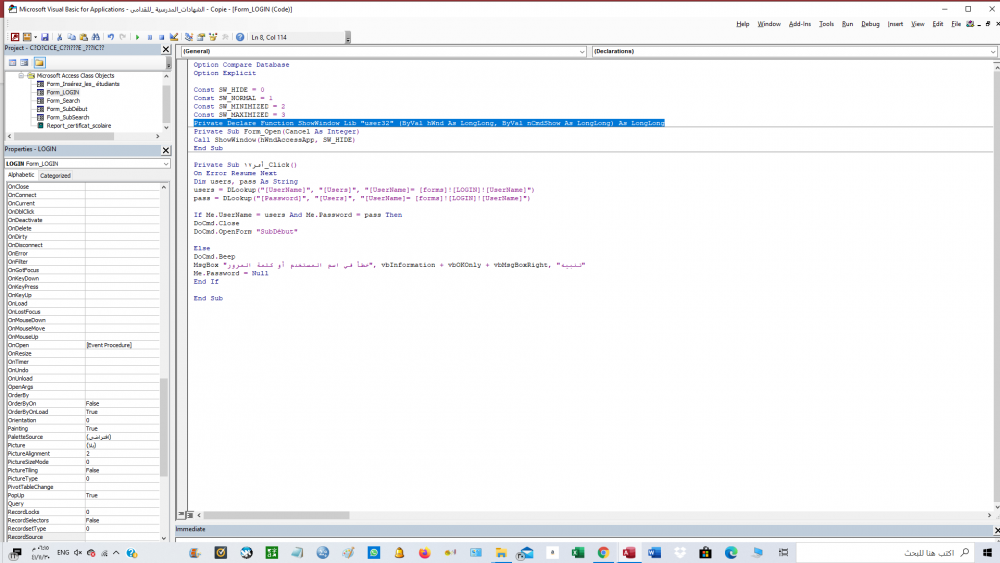Viewport: 1000px width, 563px height.
Task: Open the Object Browser toolbar icon
Action: 213,38
